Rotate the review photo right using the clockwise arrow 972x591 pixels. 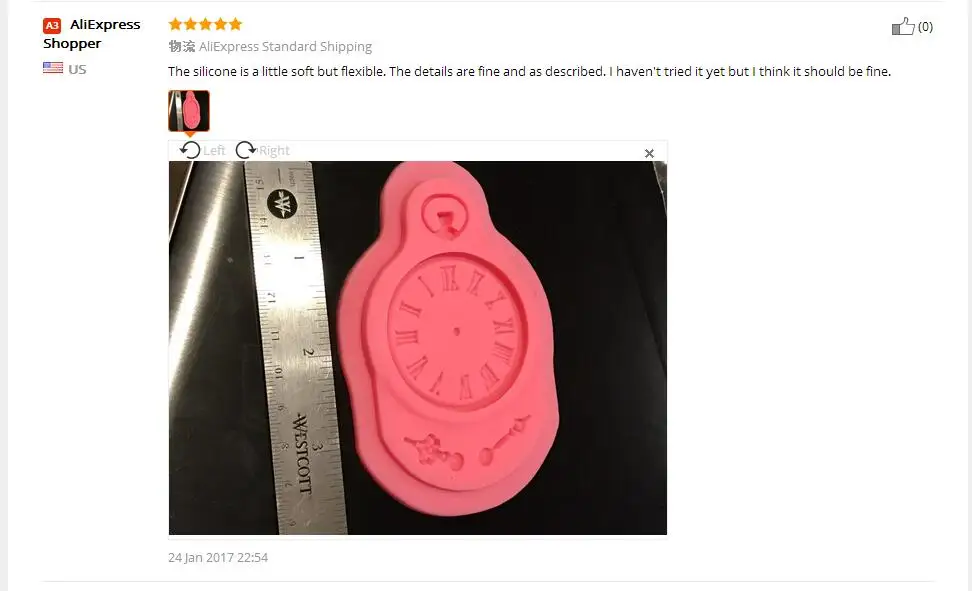[x=245, y=150]
